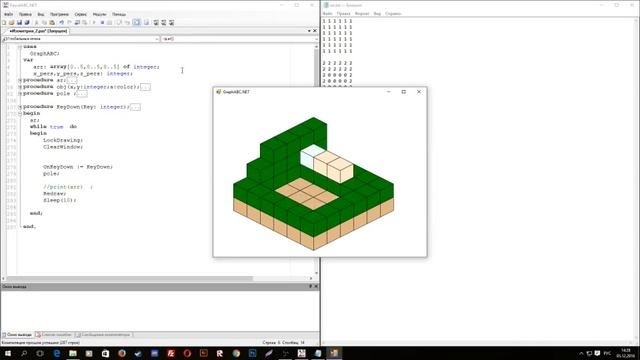
Task: Click Paste clipboard icon in toolbar
Action: tap(52, 22)
